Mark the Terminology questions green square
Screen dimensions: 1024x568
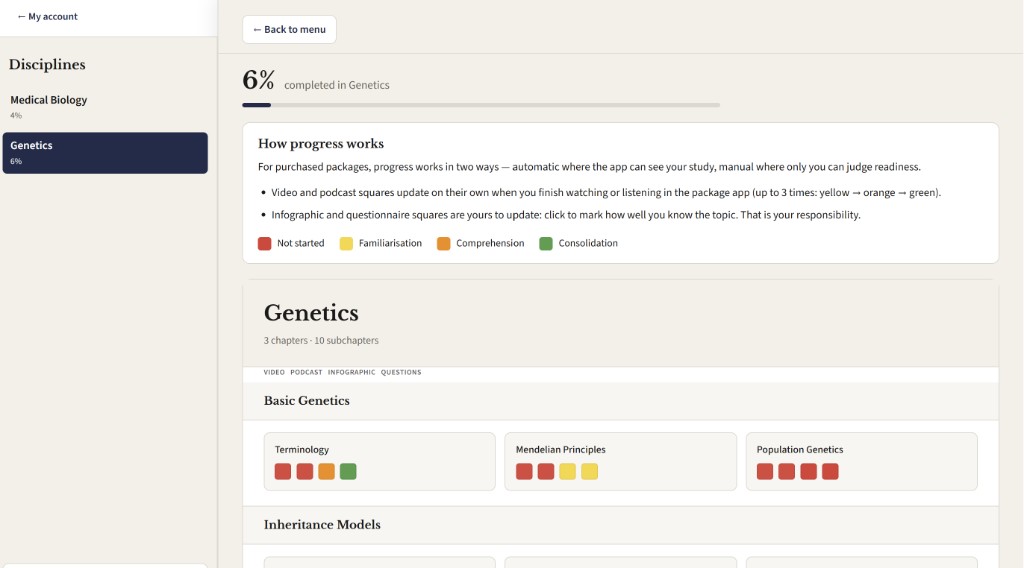point(348,471)
